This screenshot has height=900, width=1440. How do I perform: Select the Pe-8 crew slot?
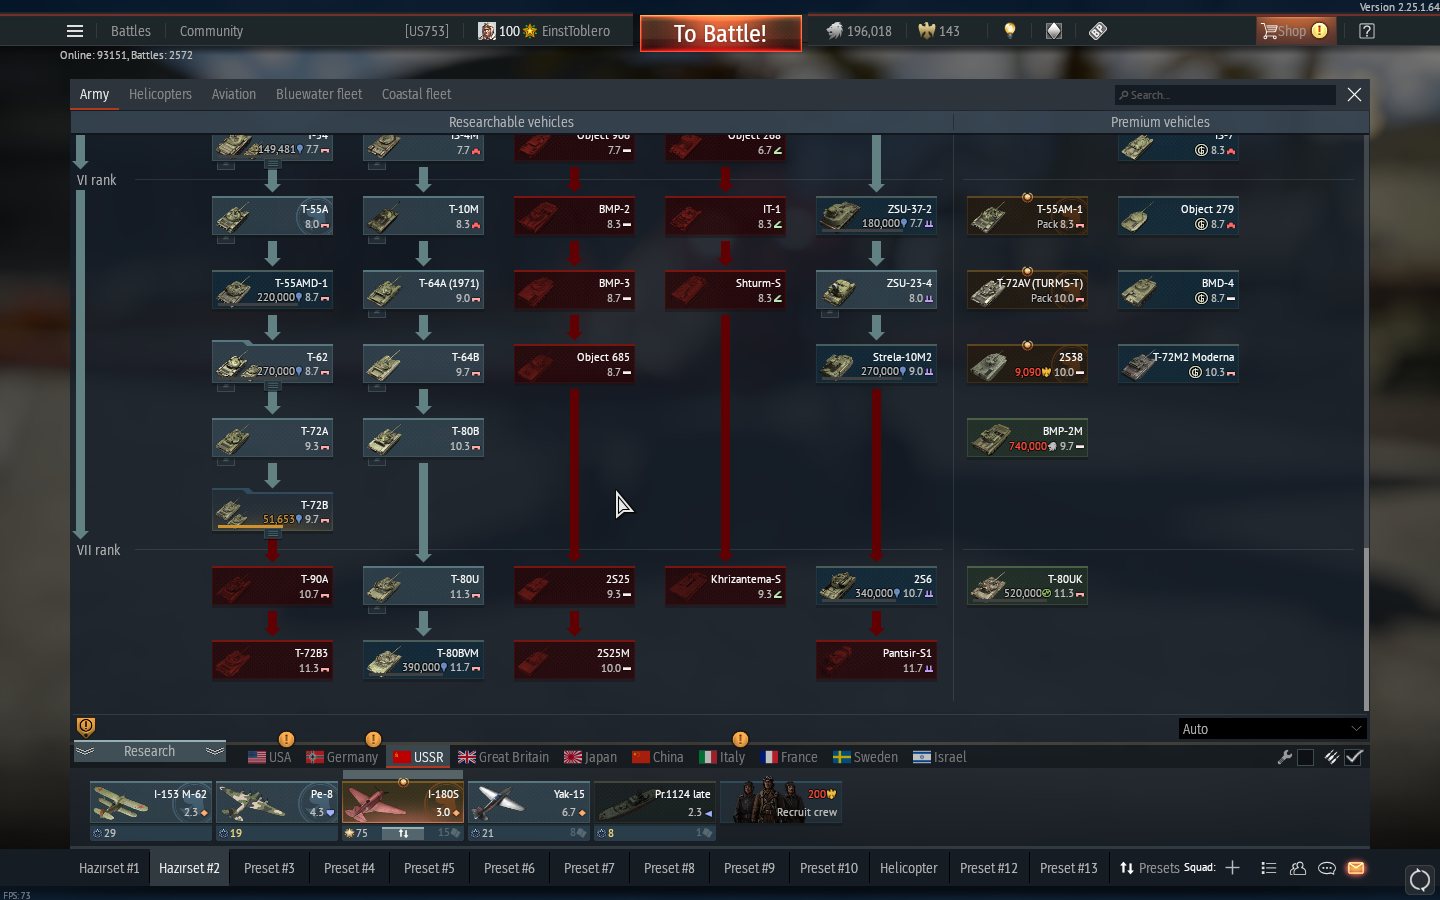click(277, 802)
